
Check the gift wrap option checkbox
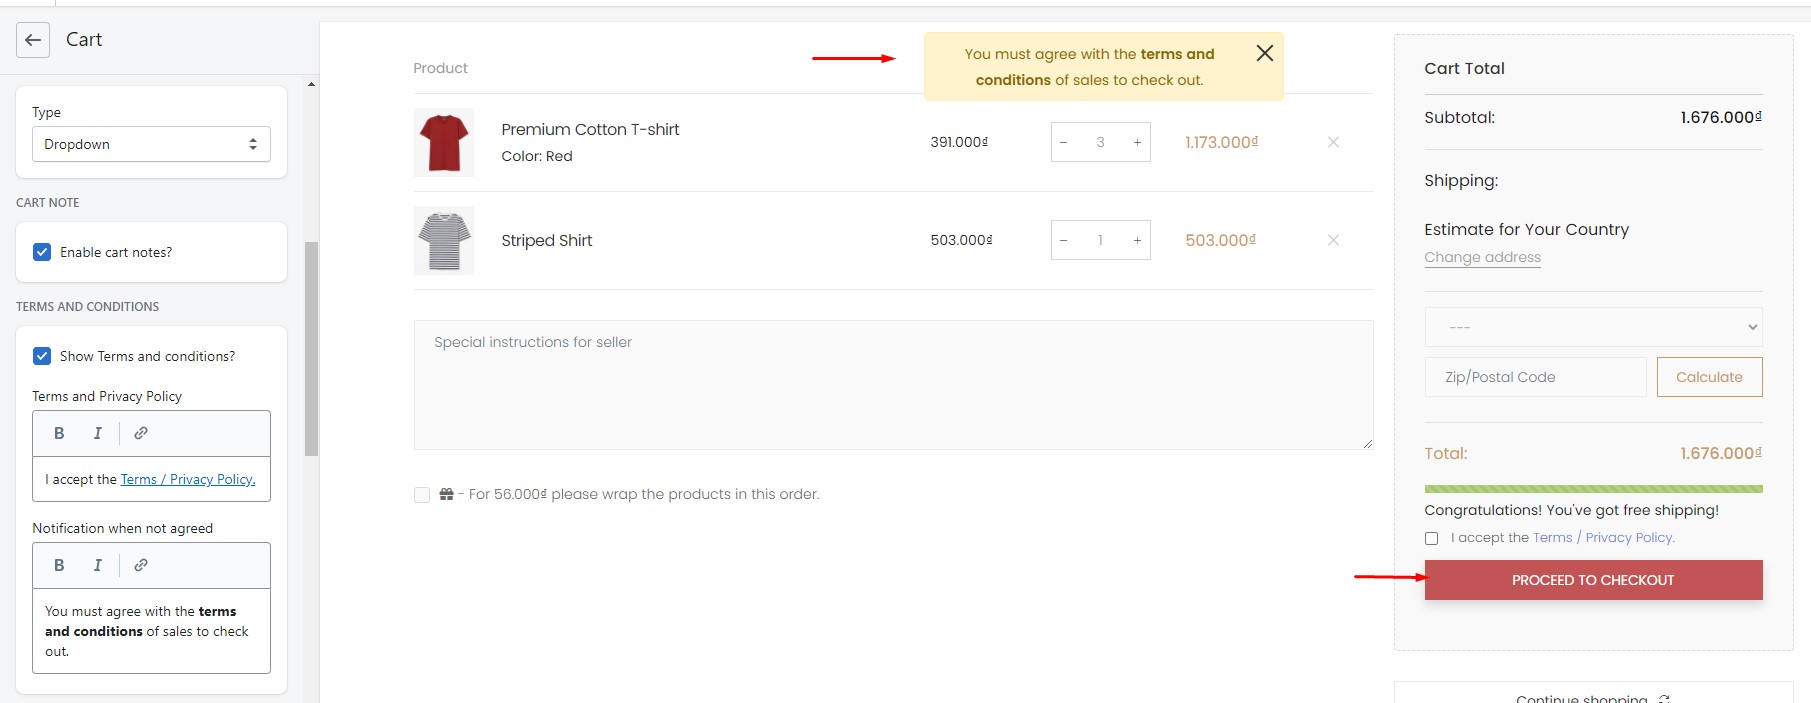[x=422, y=495]
